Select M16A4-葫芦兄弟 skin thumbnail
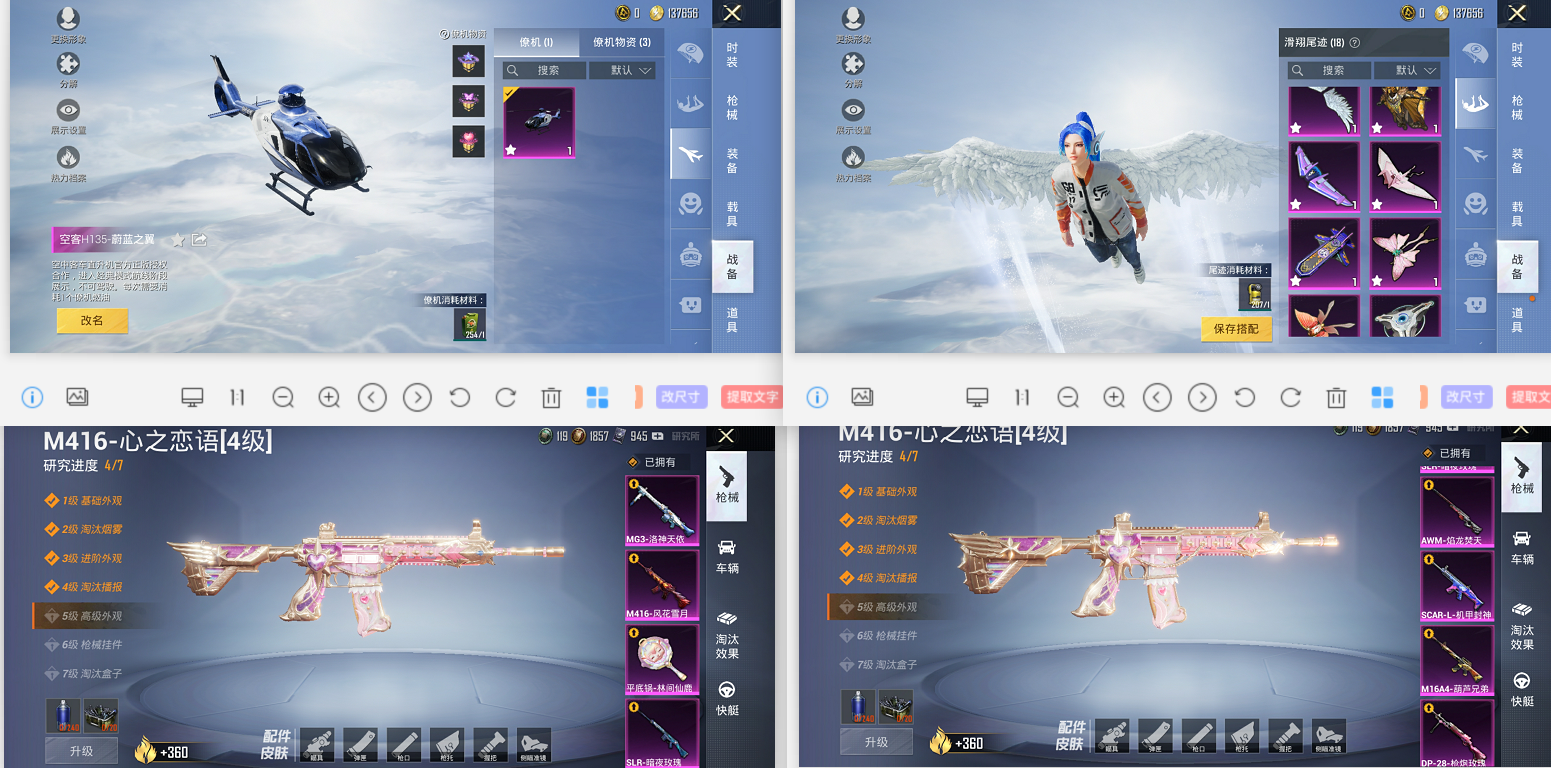1551x768 pixels. 1458,661
